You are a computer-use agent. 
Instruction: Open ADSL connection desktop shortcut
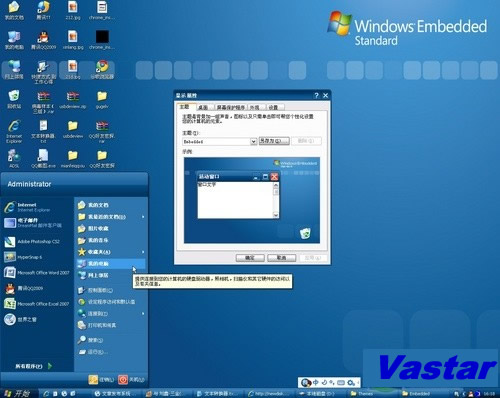(x=14, y=158)
